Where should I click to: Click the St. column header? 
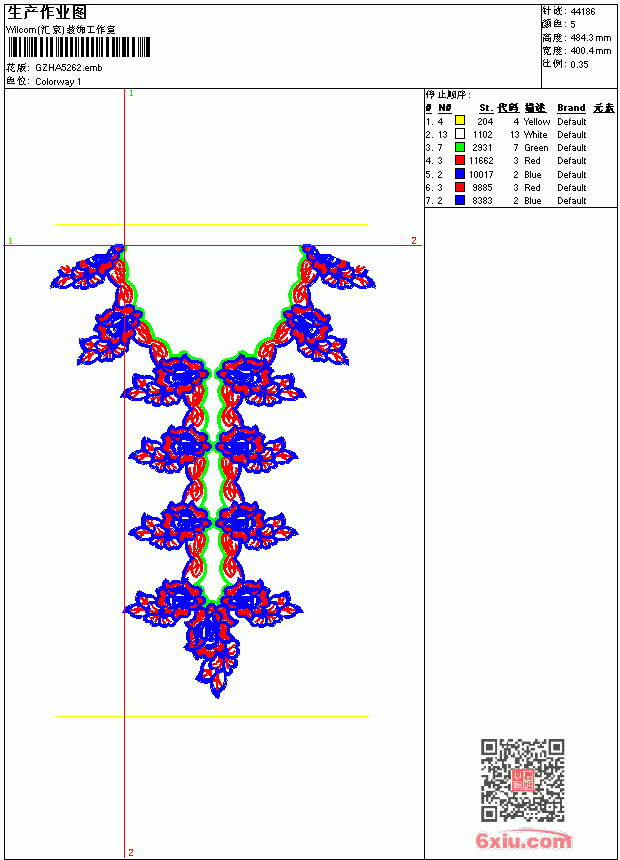pos(486,108)
